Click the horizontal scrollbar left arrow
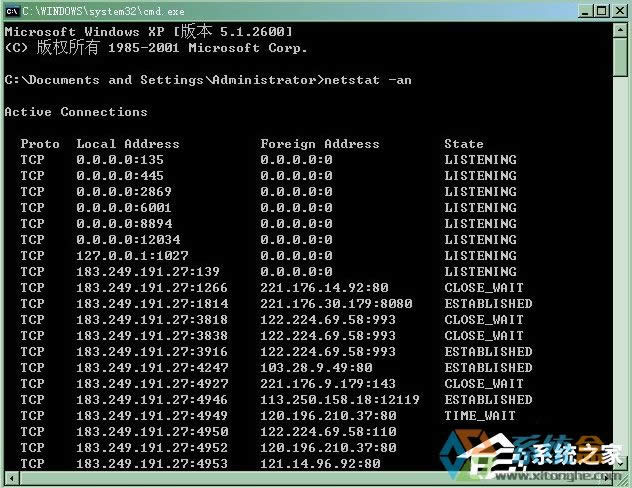Image resolution: width=632 pixels, height=488 pixels. click(x=12, y=479)
